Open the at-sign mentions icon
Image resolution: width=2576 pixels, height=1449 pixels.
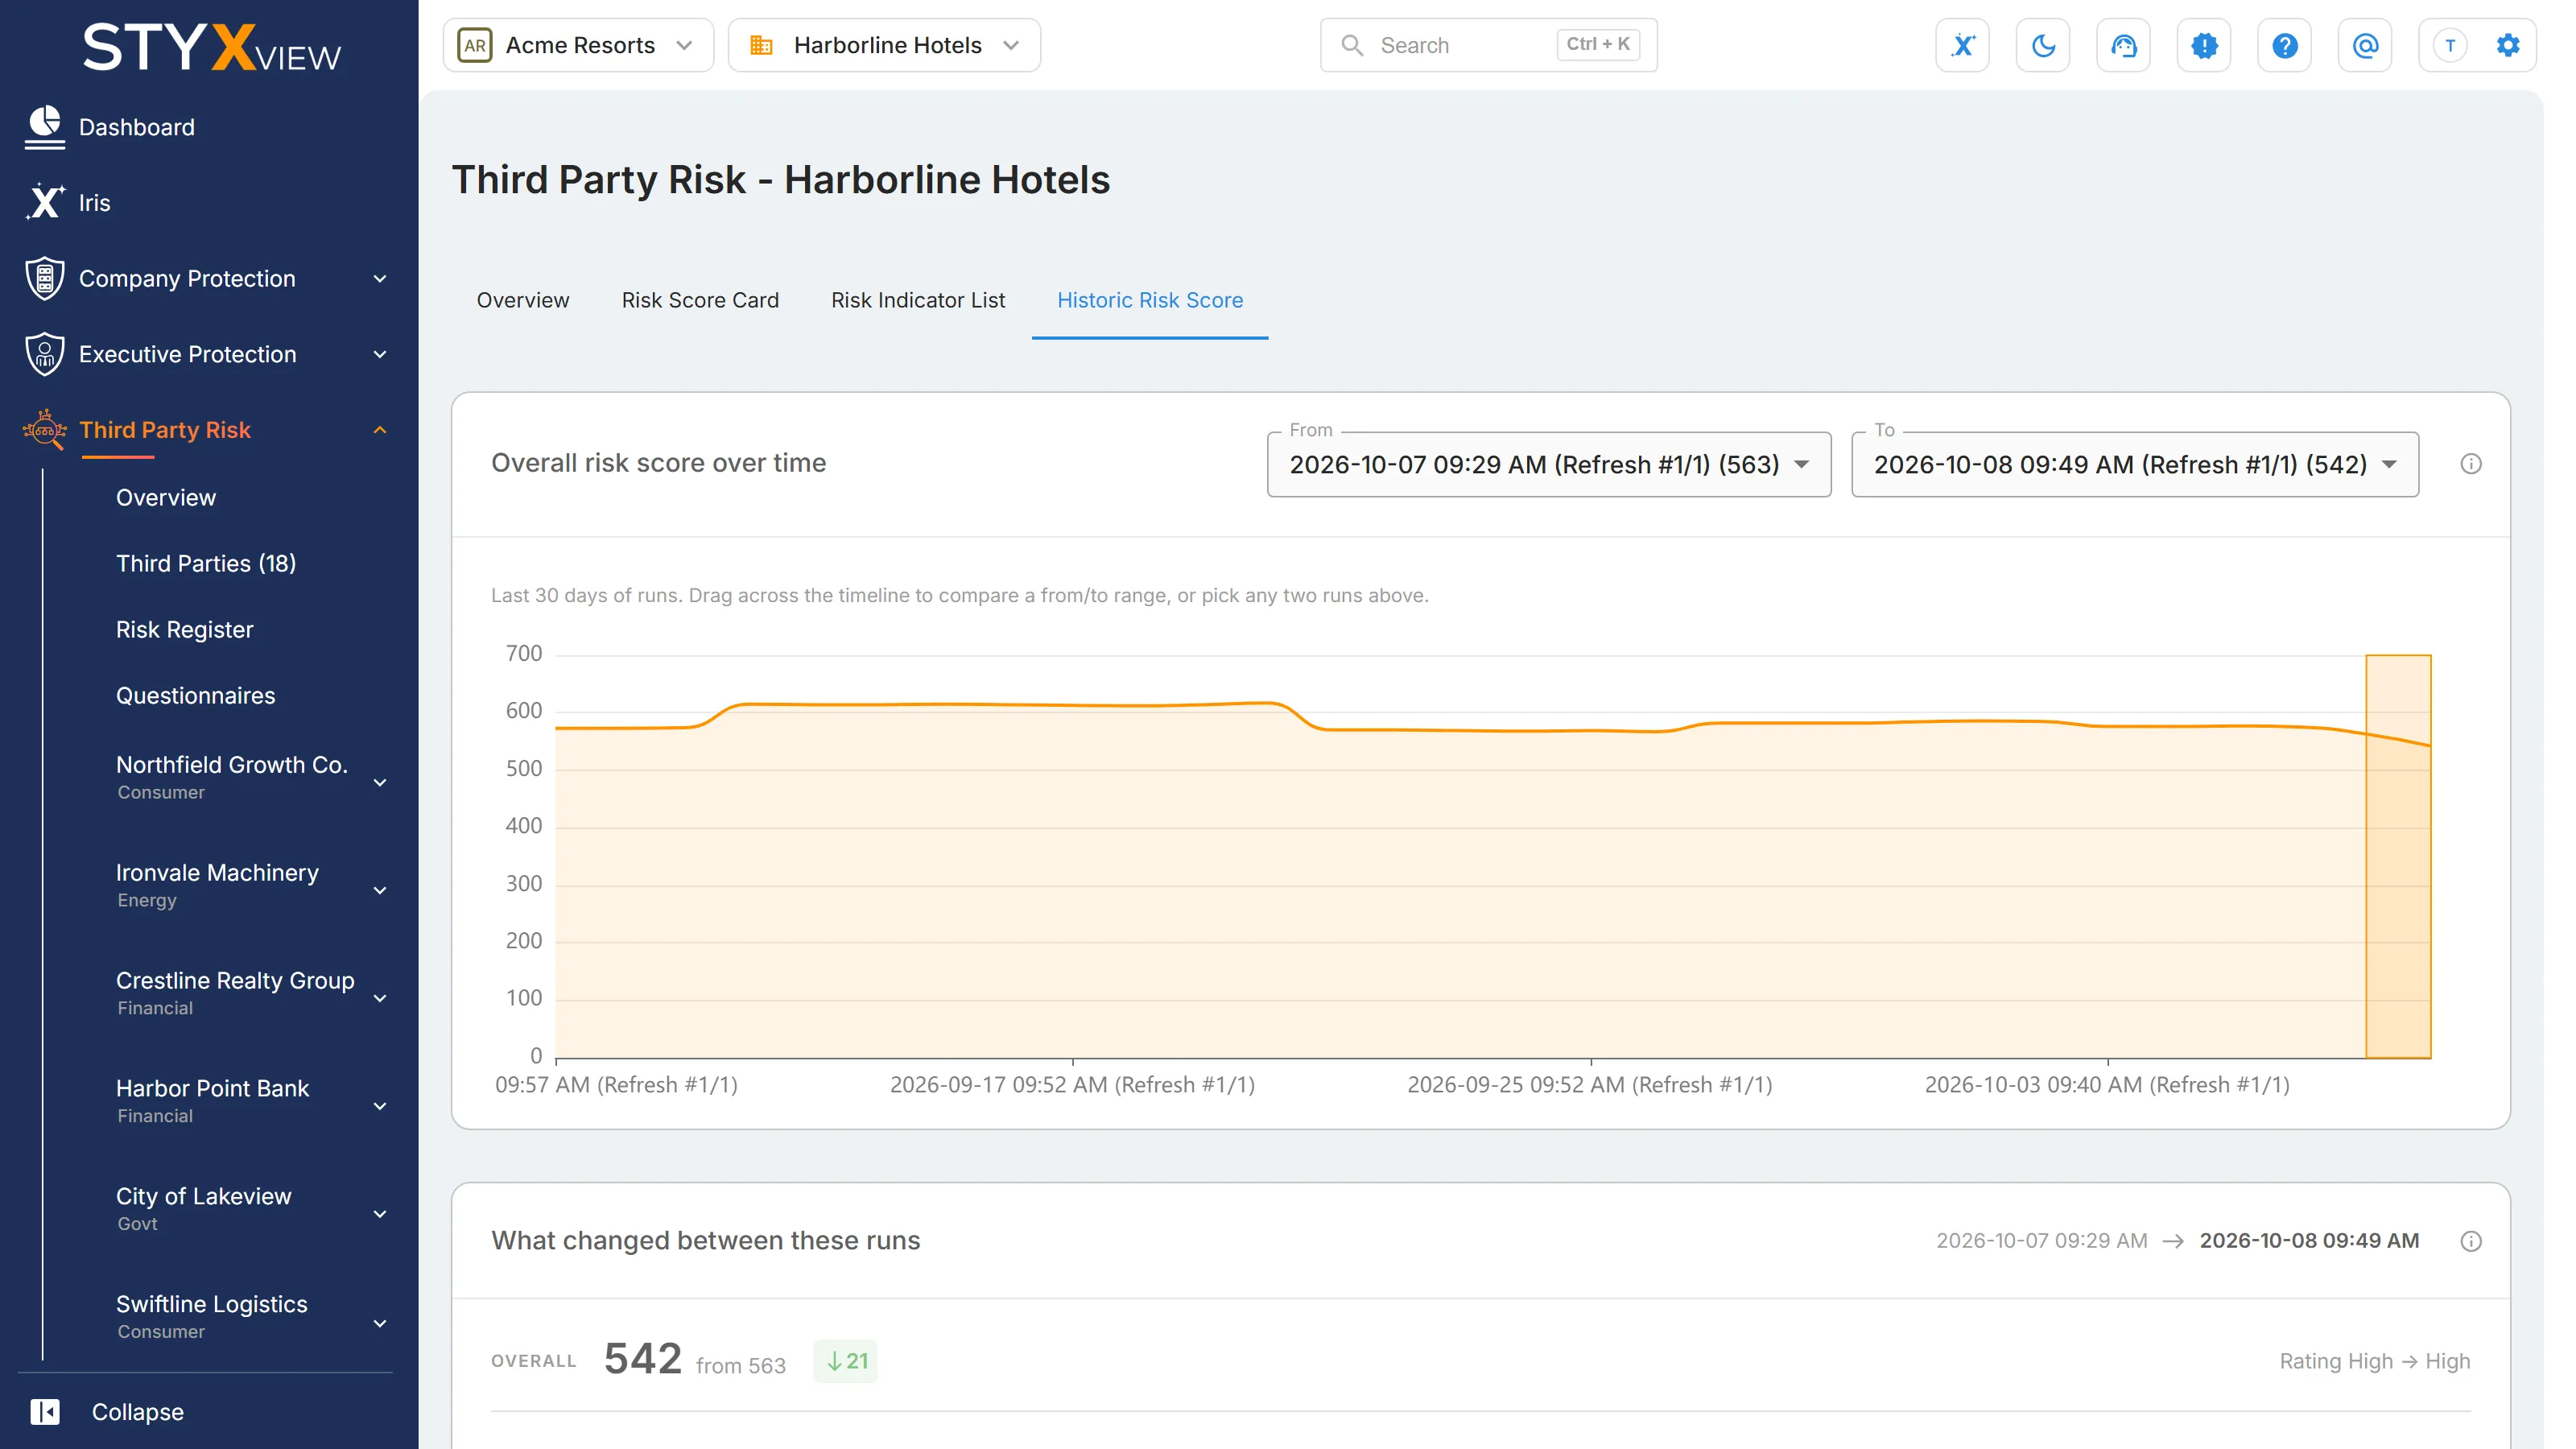[x=2365, y=45]
